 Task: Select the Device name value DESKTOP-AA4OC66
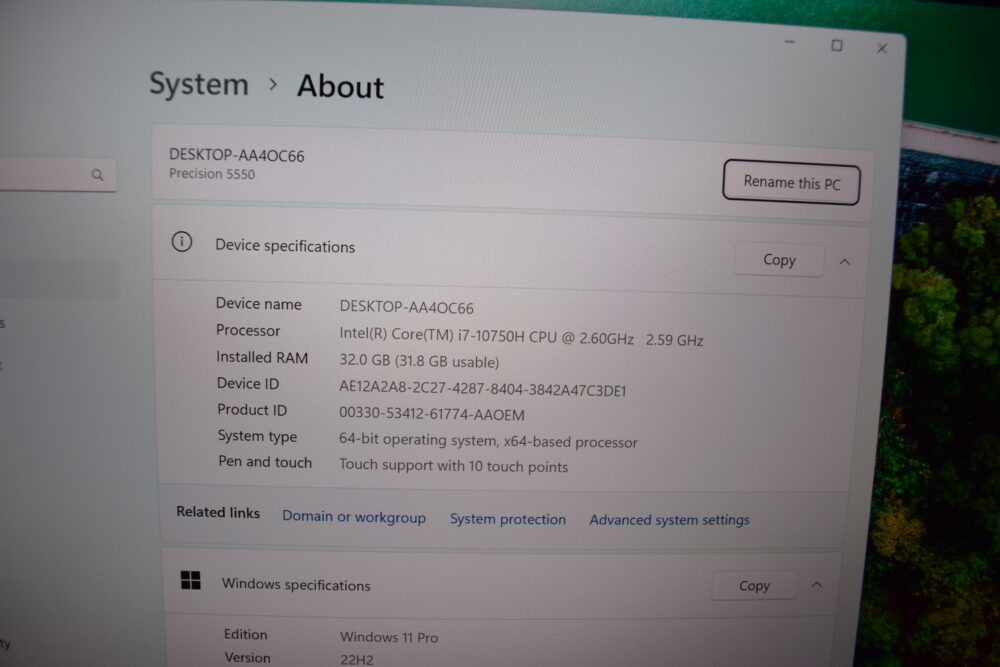point(406,307)
